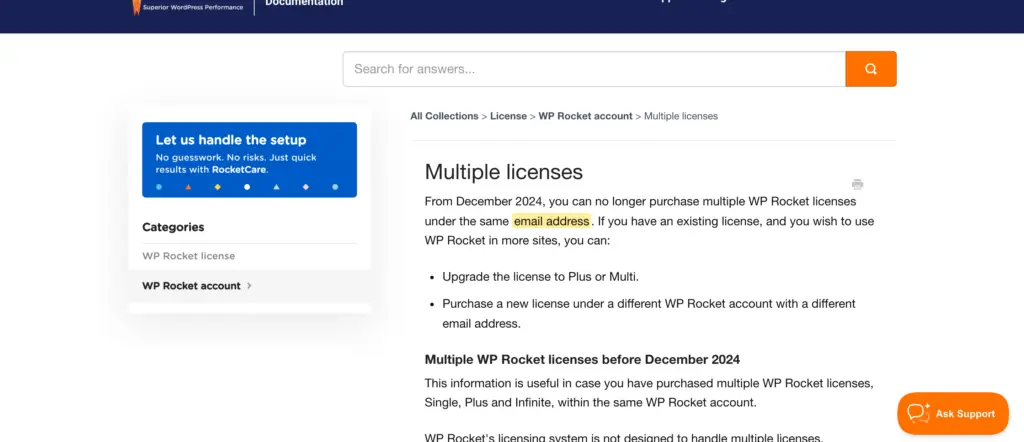1024x442 pixels.
Task: Click the 'This information is useful' paragraph
Action: tap(648, 392)
